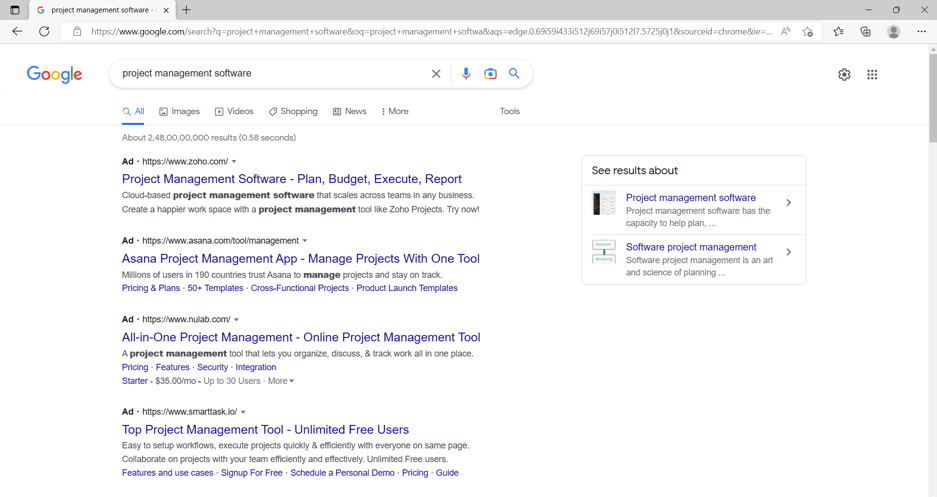Open the tab actions menu icon
Image resolution: width=937 pixels, height=497 pixels.
point(15,10)
